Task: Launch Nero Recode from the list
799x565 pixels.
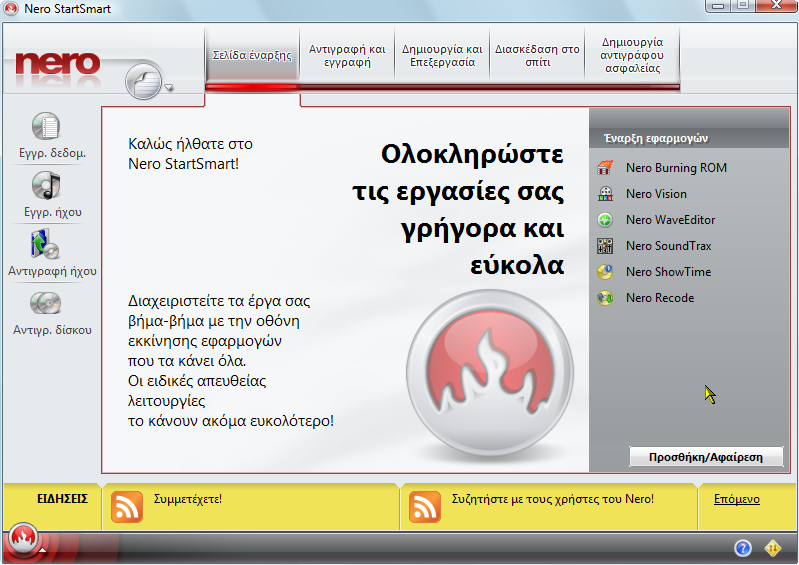Action: point(660,298)
